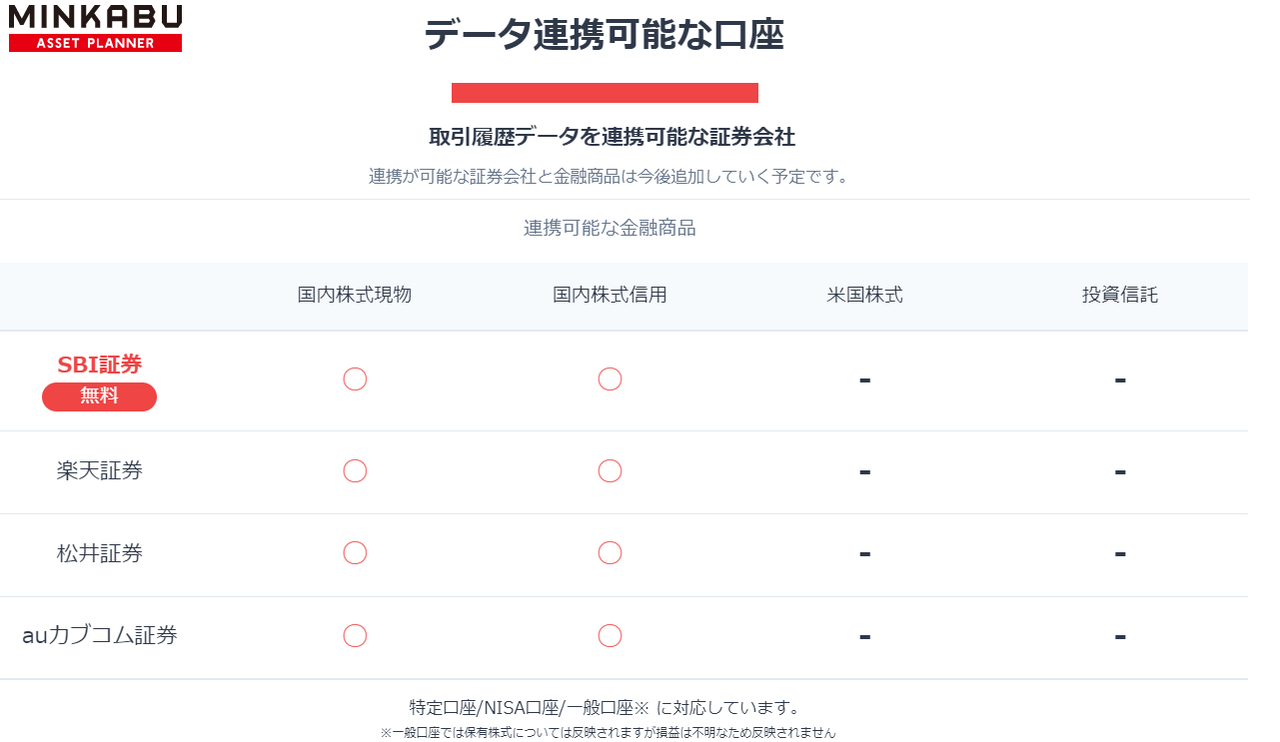Screen dimensions: 1280x742
Task: Select the auカブコム証券 row label
Action: (x=99, y=635)
